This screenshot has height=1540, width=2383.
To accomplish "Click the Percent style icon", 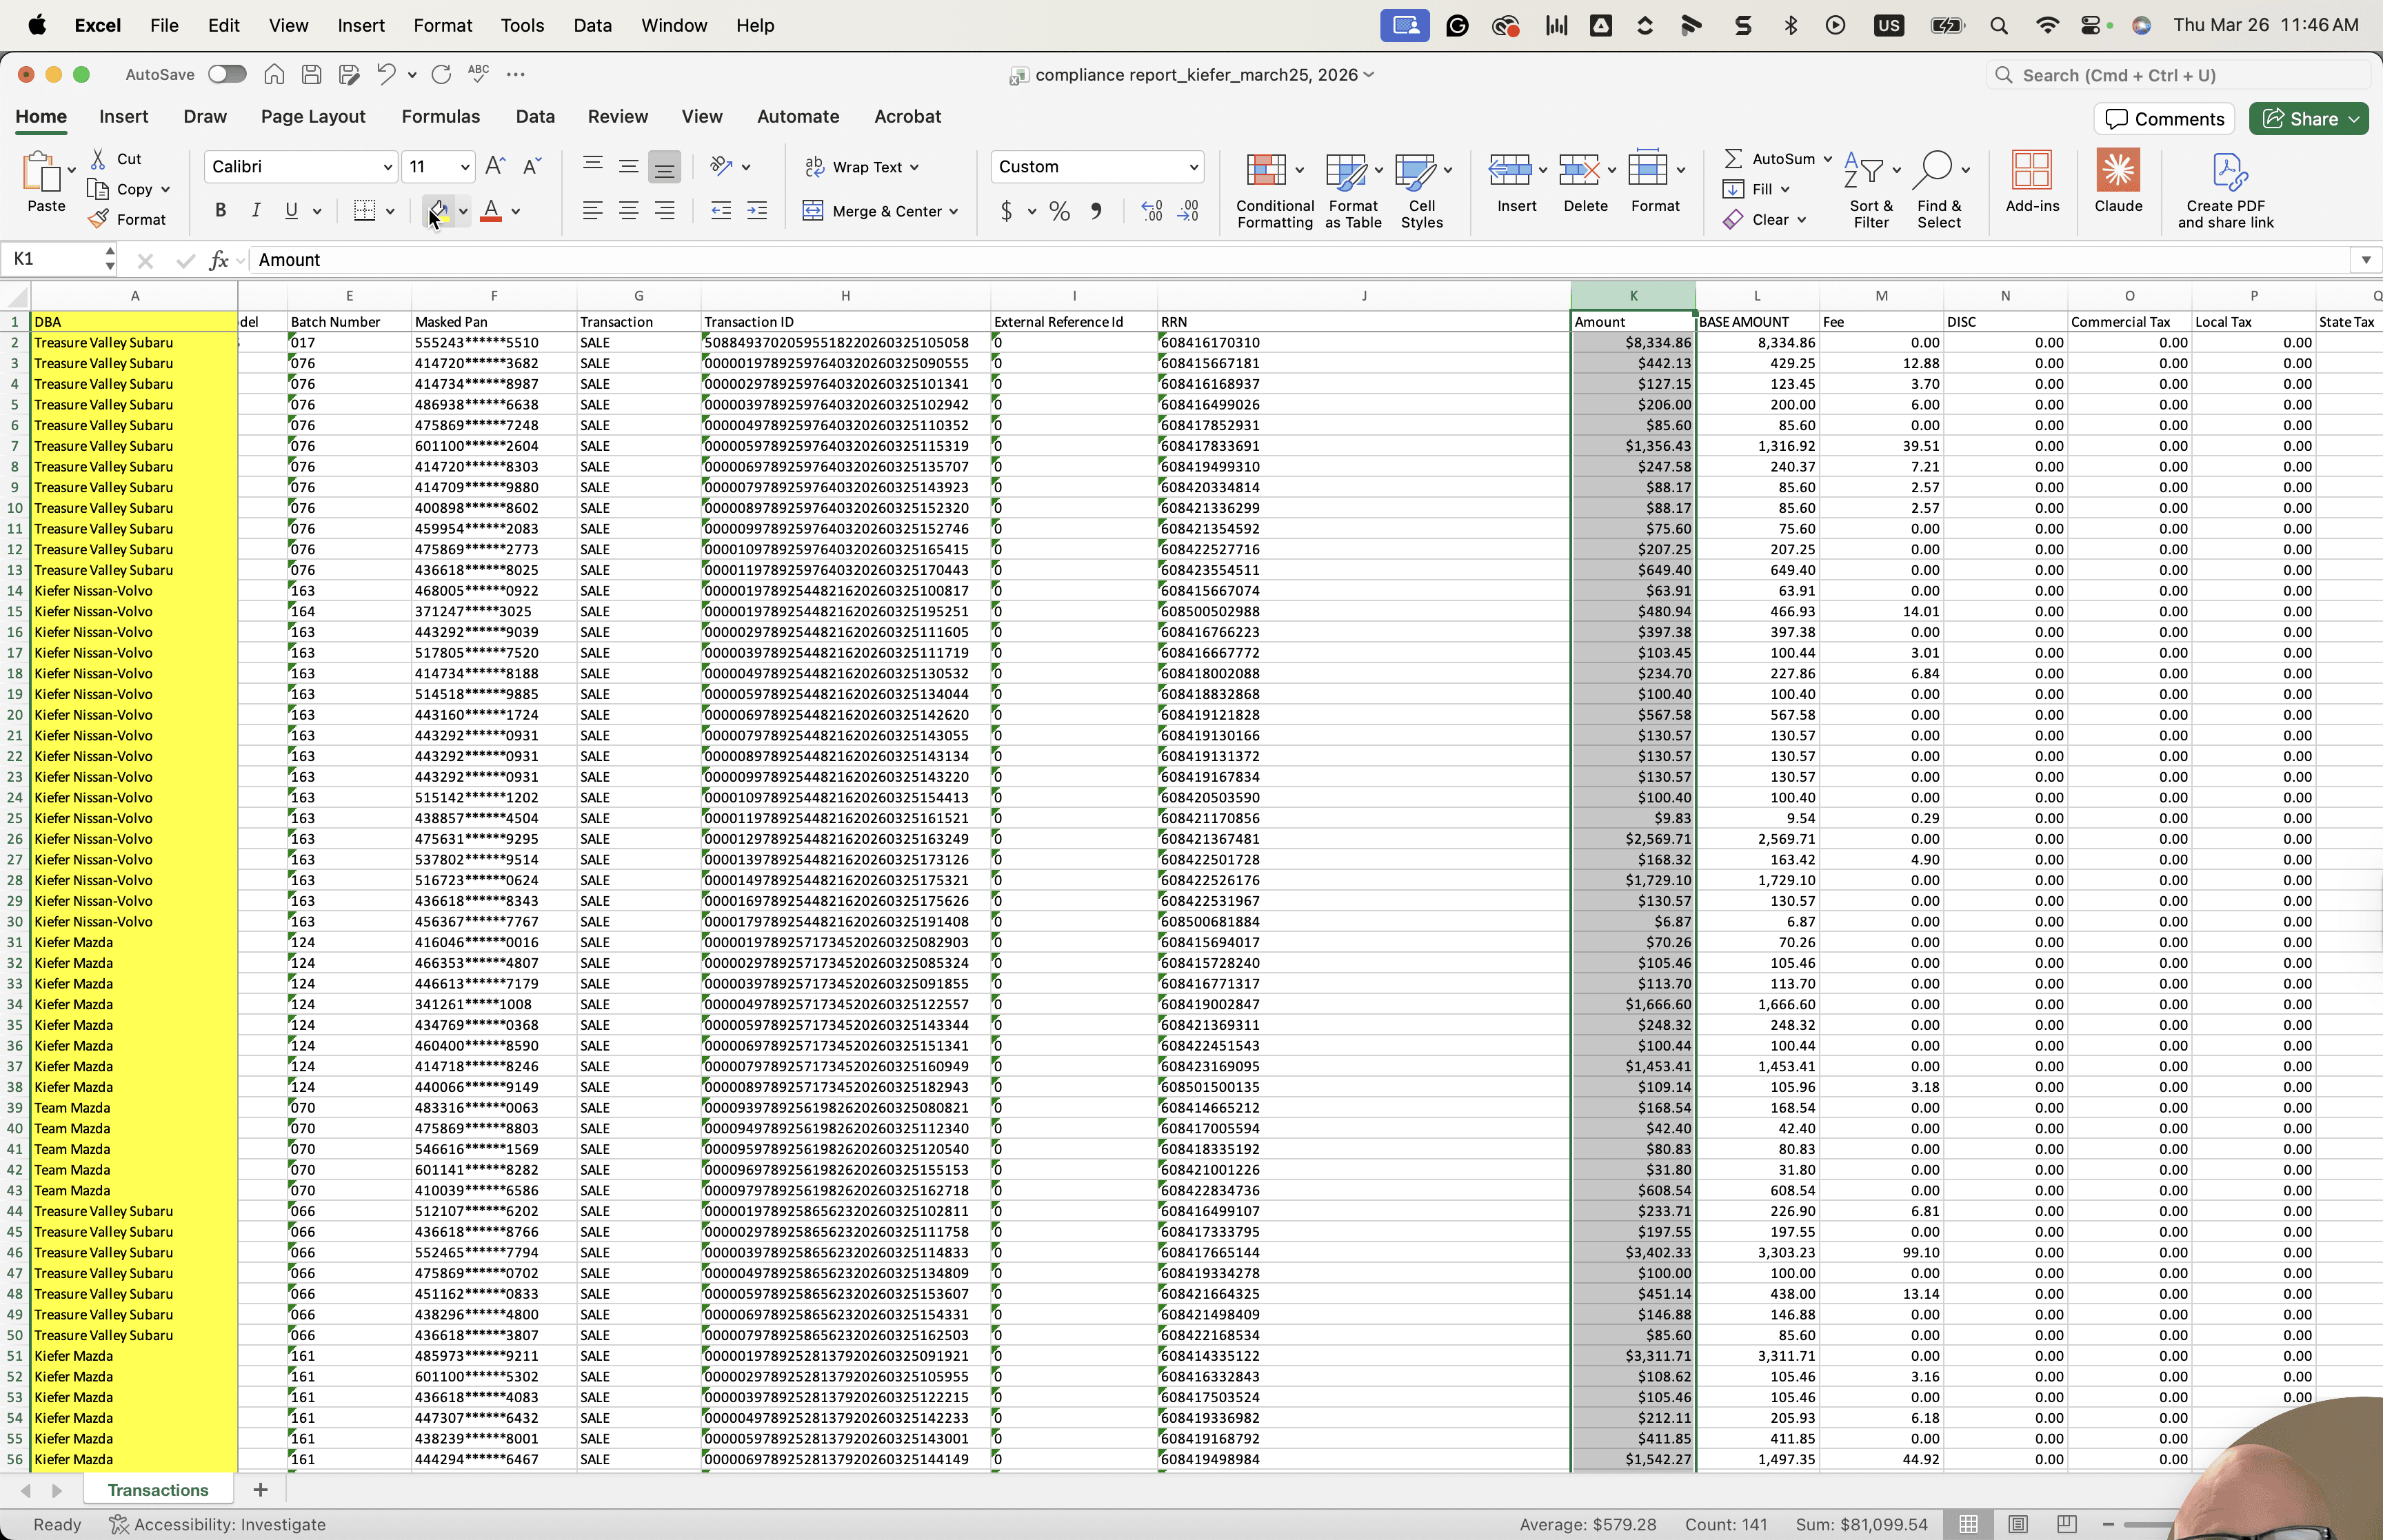I will pos(1060,211).
